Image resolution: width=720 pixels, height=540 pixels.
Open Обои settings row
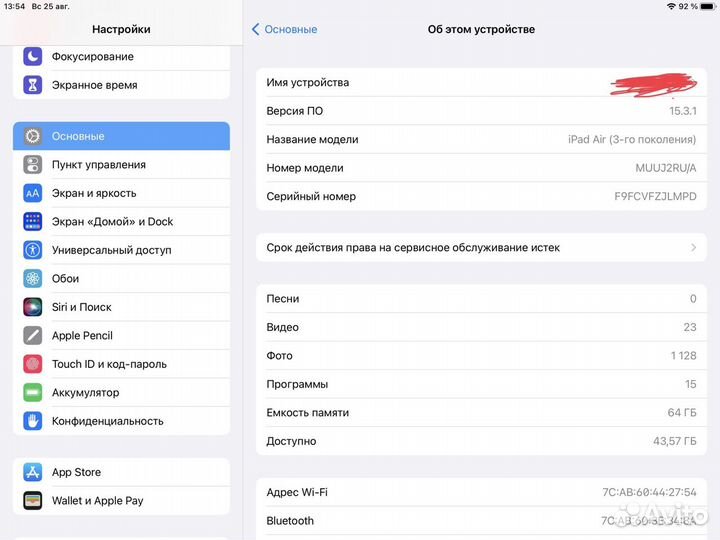click(x=121, y=279)
